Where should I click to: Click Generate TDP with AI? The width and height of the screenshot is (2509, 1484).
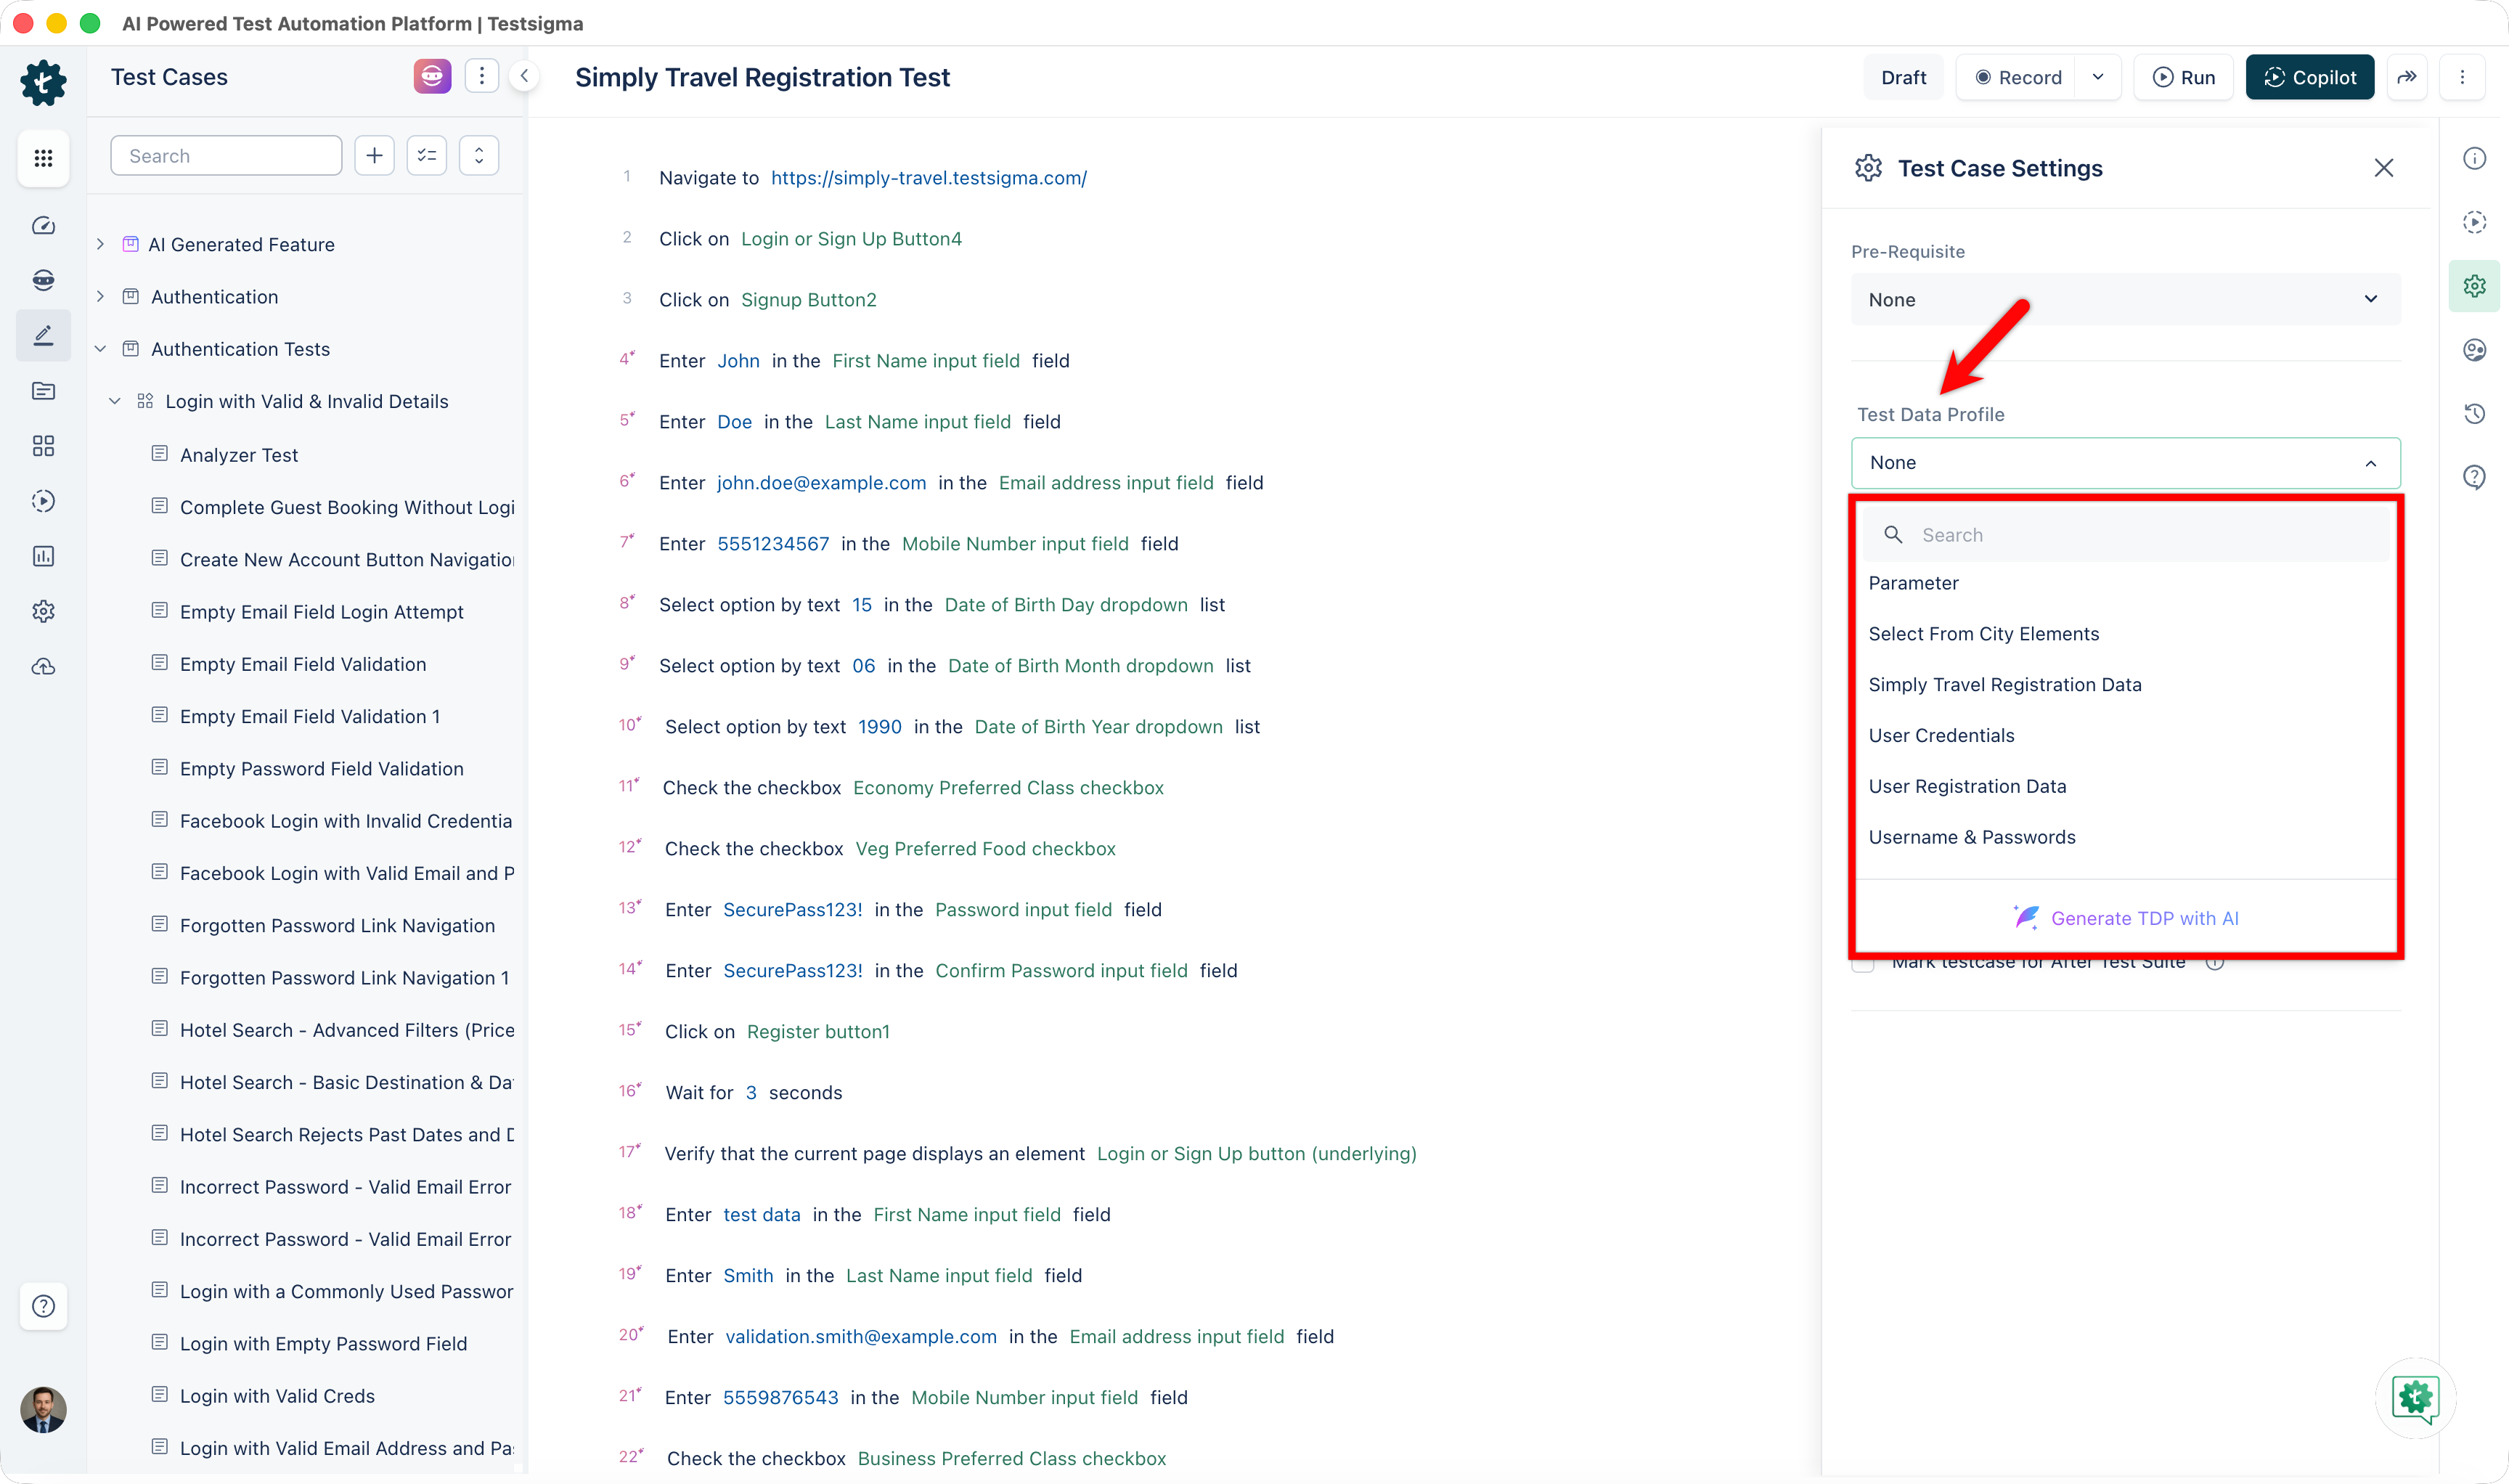(2125, 918)
